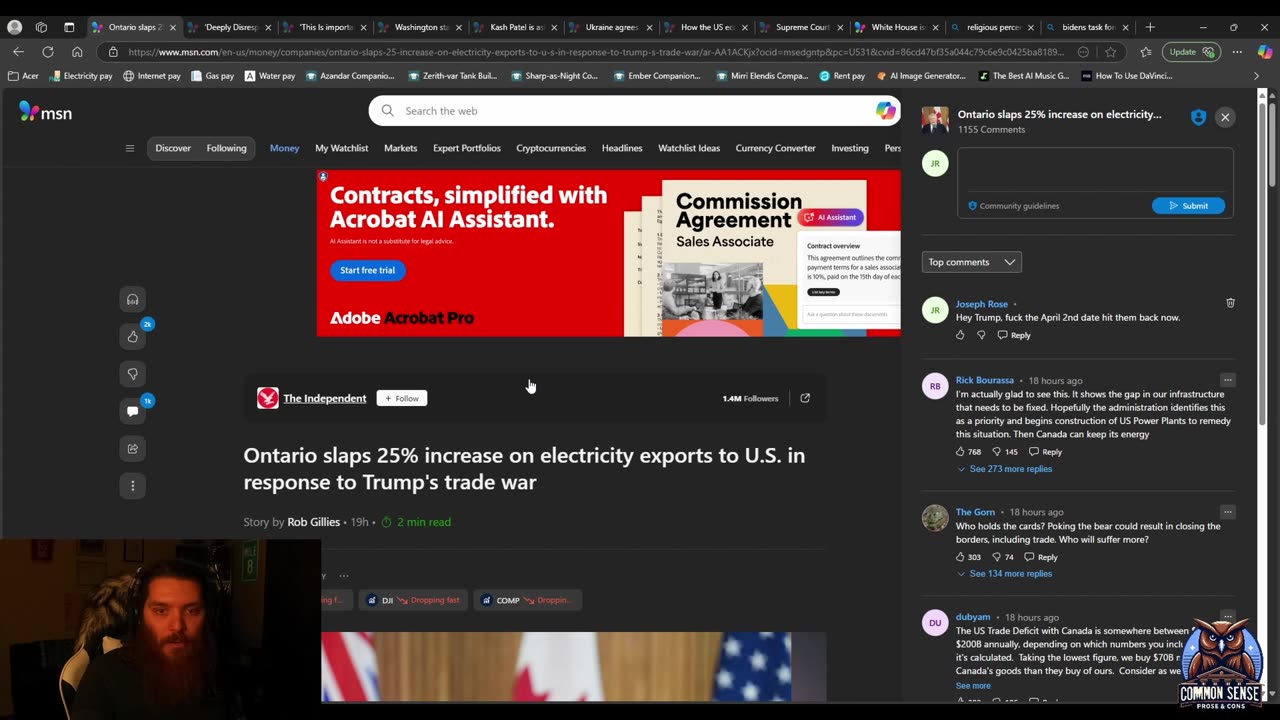Reply to Rick Bourassa's comment
The height and width of the screenshot is (720, 1280).
click(x=1046, y=452)
